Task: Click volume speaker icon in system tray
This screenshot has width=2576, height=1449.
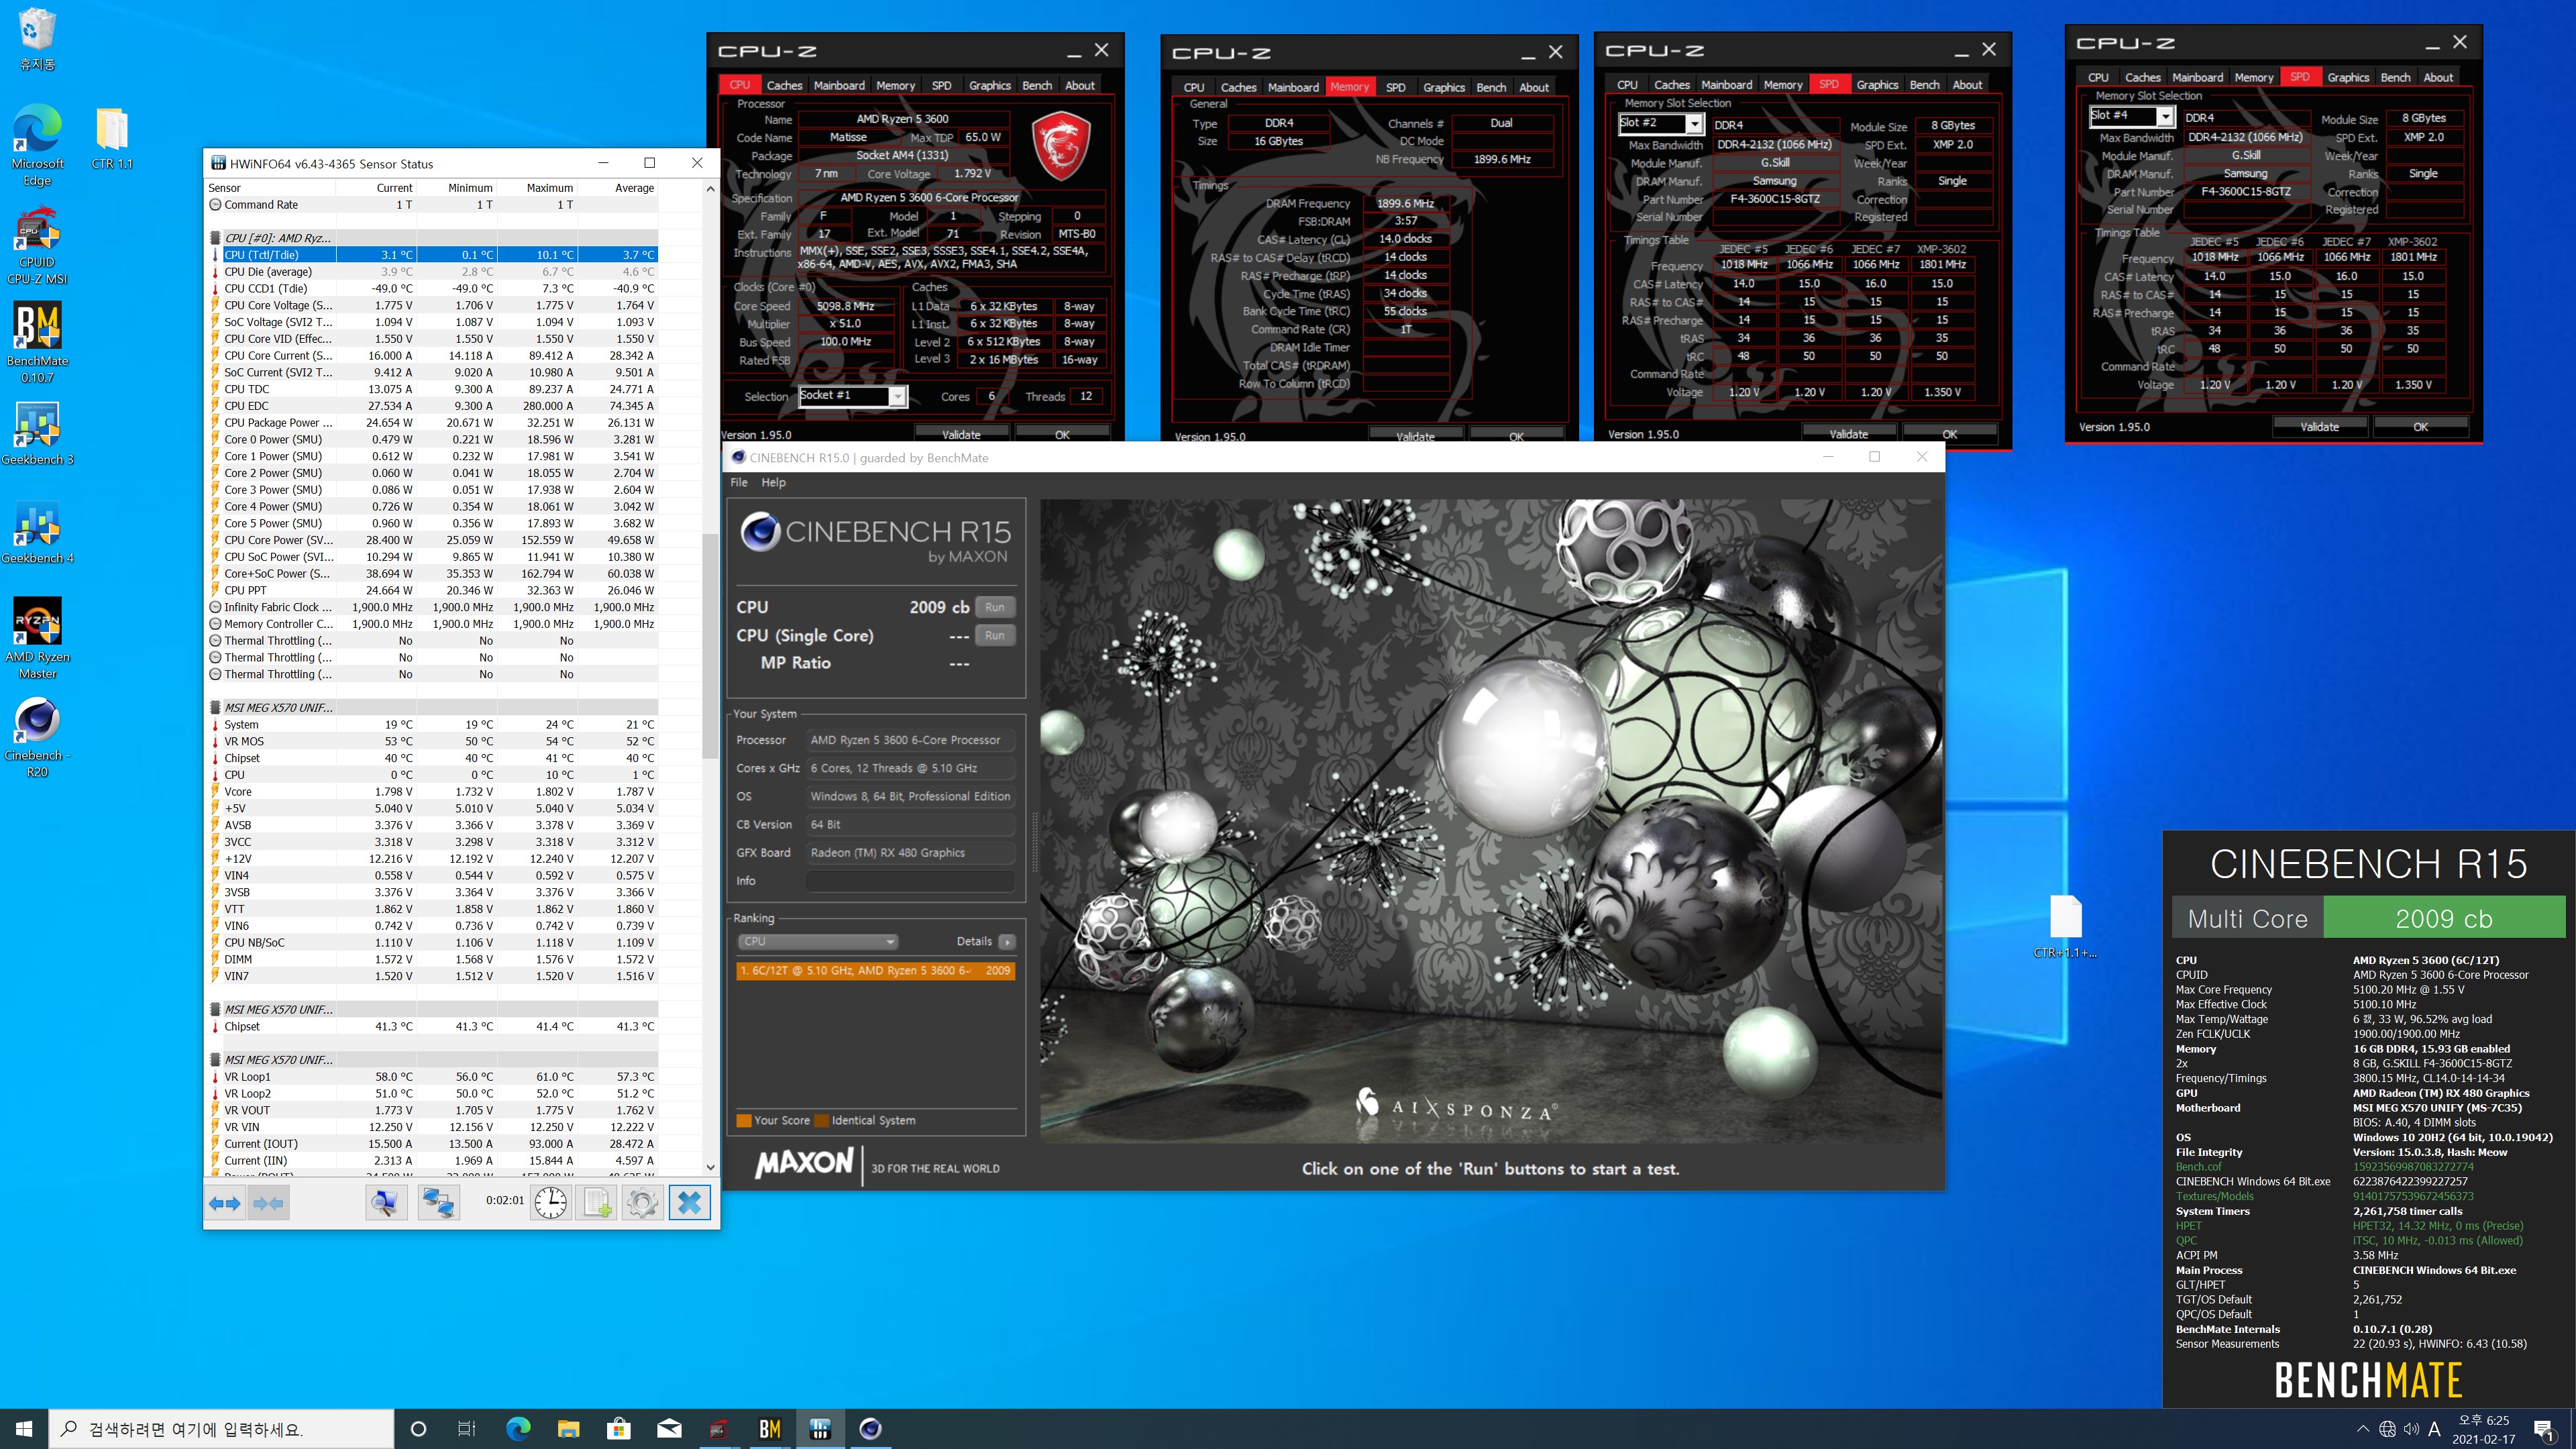Action: (x=2411, y=1429)
